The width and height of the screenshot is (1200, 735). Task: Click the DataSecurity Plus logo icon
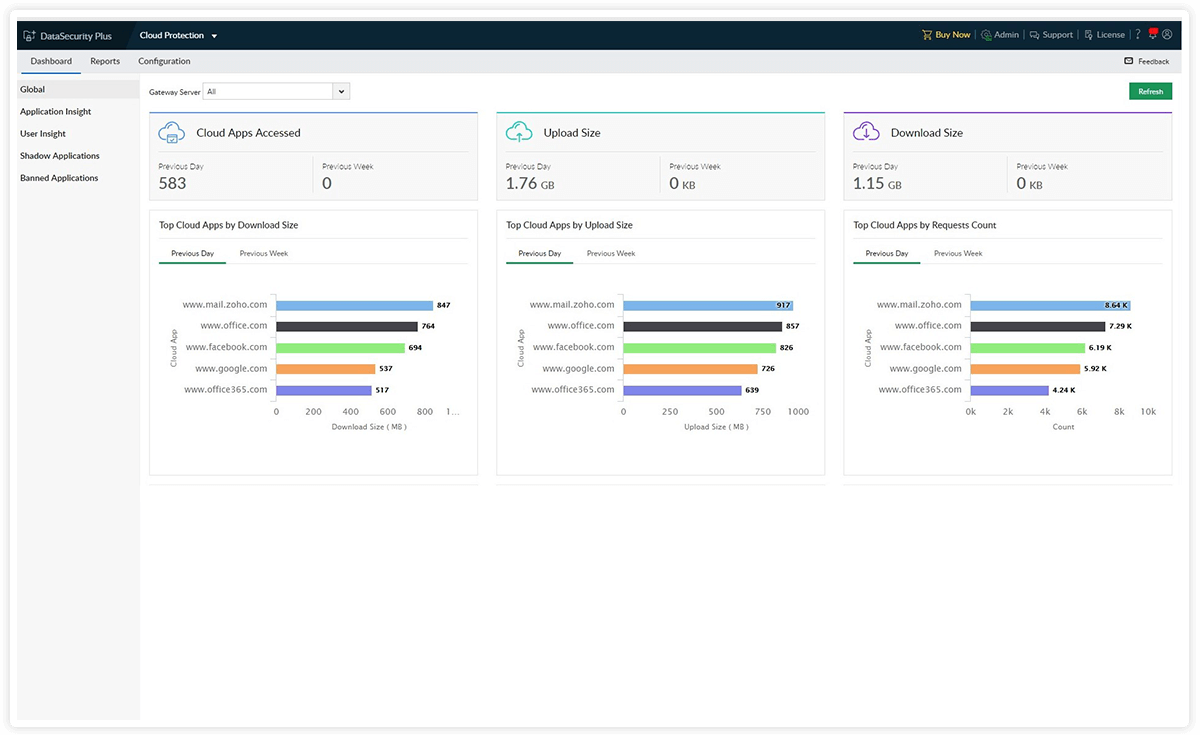point(29,36)
